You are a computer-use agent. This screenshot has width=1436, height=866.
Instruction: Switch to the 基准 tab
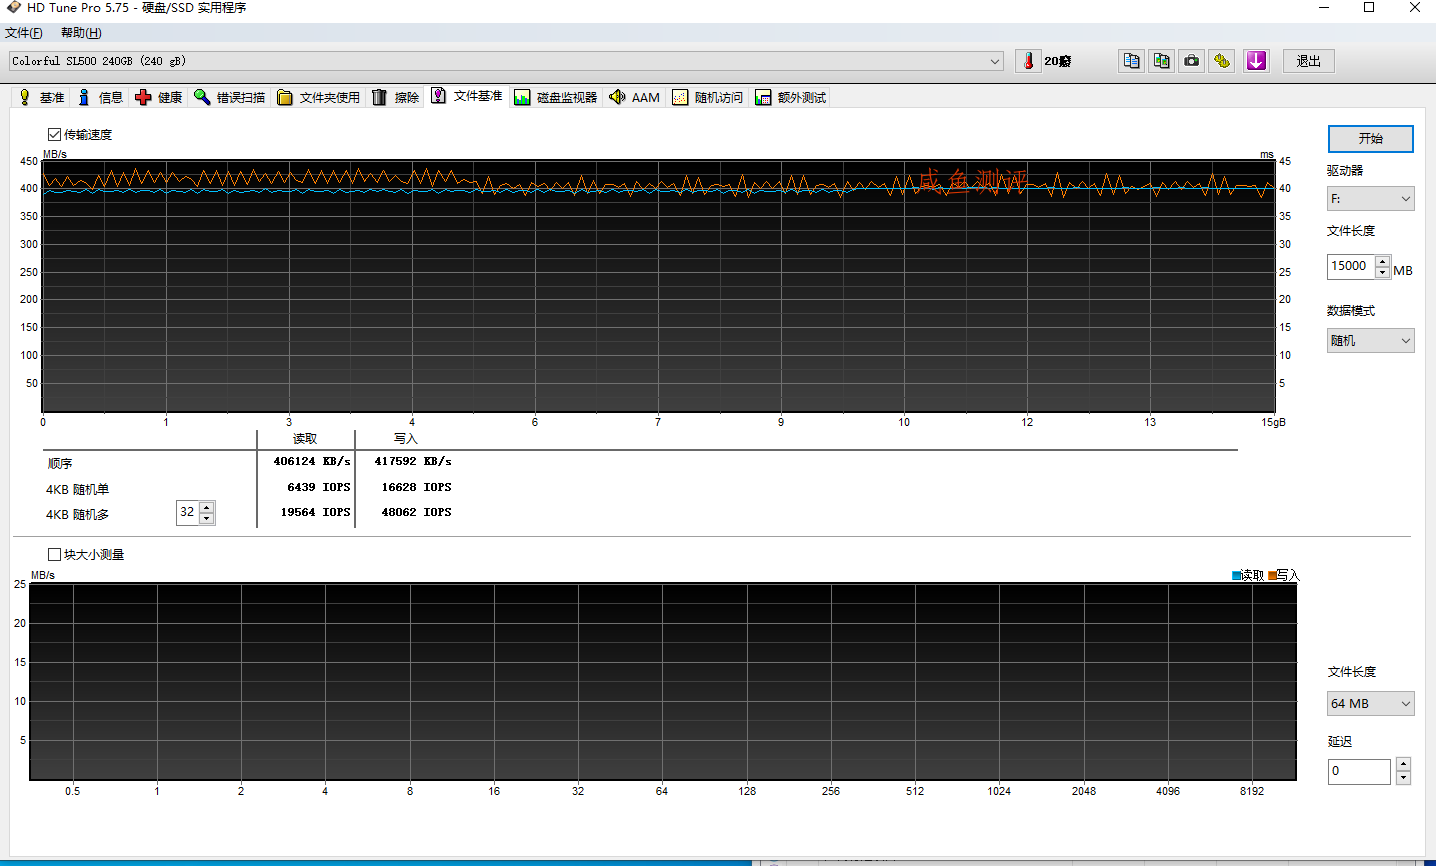point(41,97)
